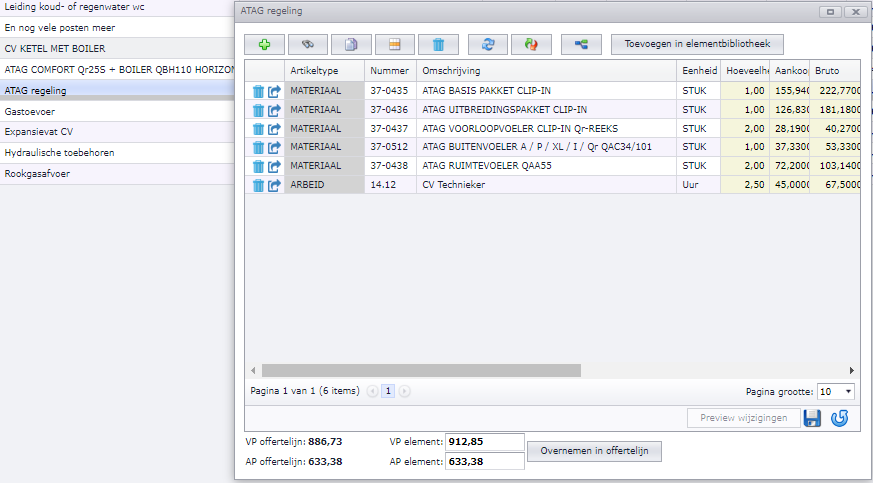
Task: Click the quantity 2,50 for CV Technieker
Action: tap(745, 185)
